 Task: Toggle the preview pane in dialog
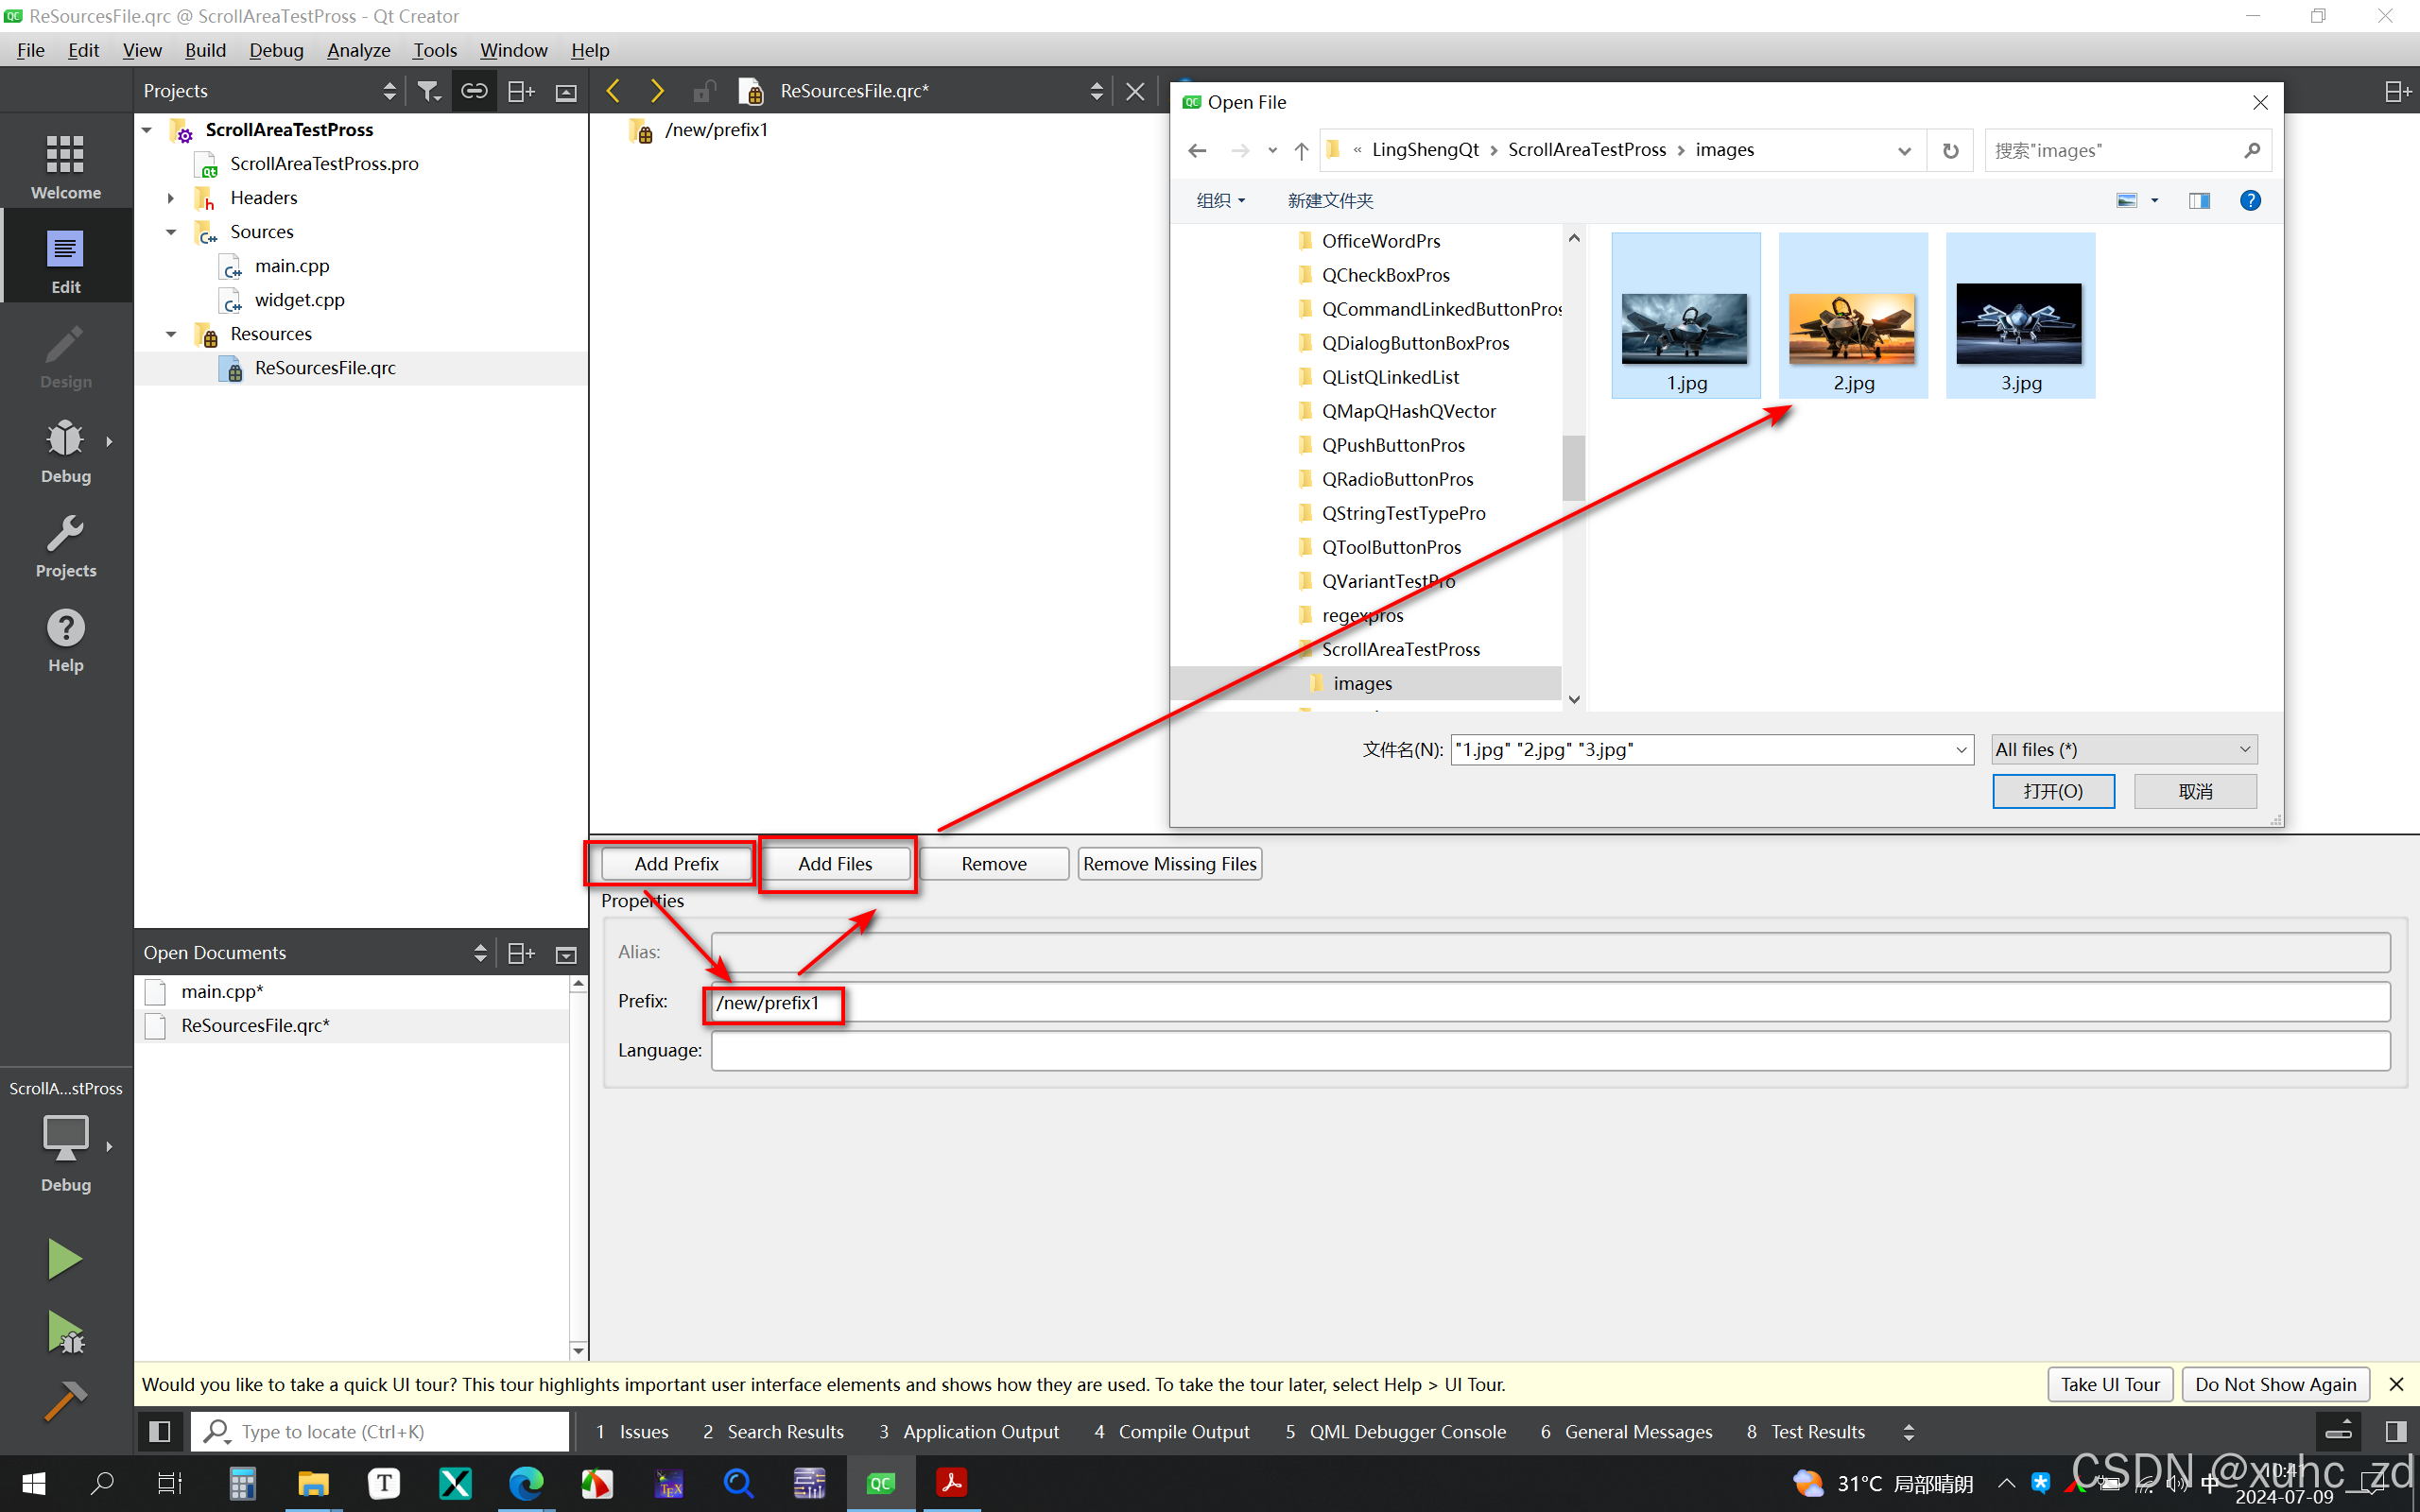(x=2199, y=201)
